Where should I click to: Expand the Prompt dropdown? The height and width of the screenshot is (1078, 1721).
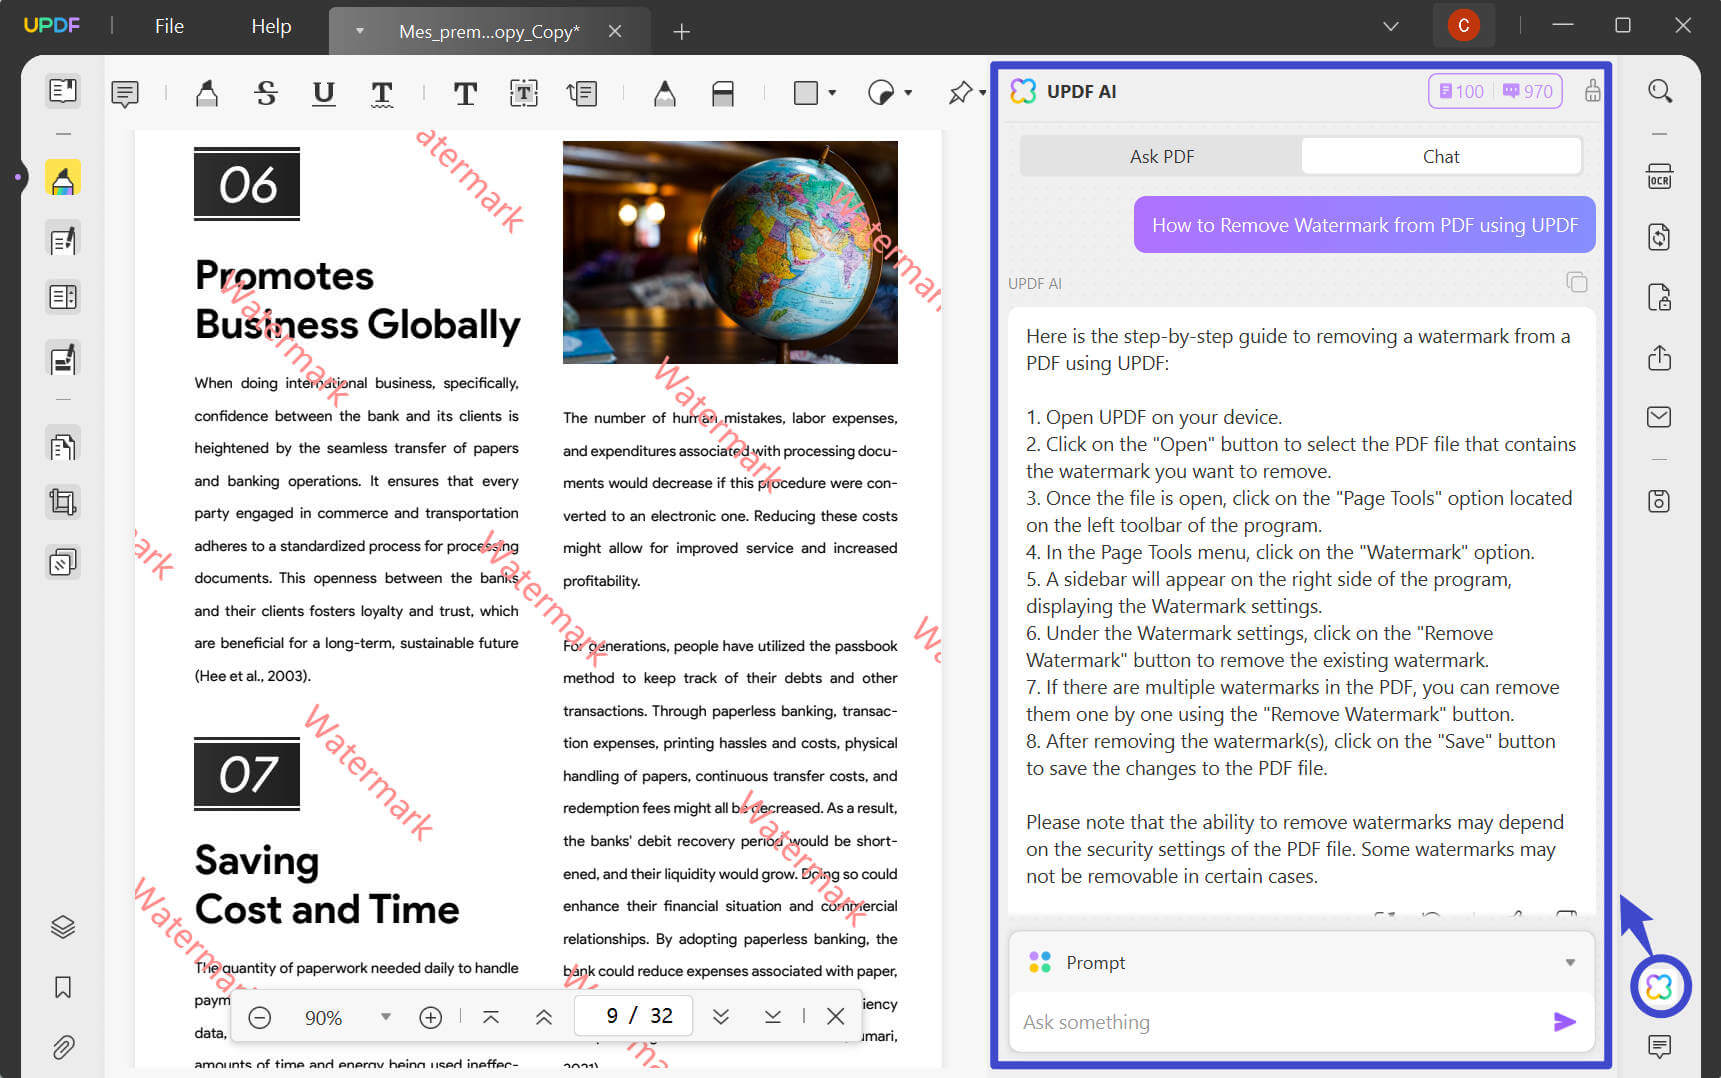[x=1570, y=962]
